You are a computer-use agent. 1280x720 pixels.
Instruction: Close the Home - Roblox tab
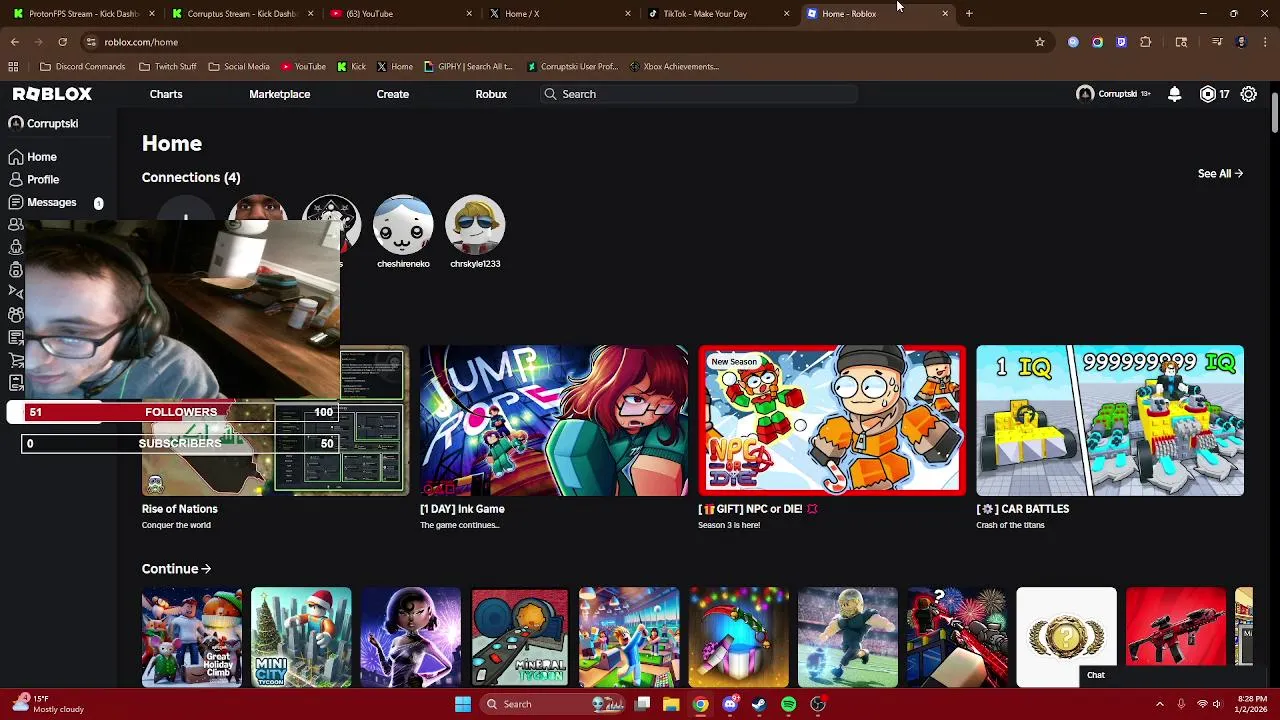[x=945, y=14]
